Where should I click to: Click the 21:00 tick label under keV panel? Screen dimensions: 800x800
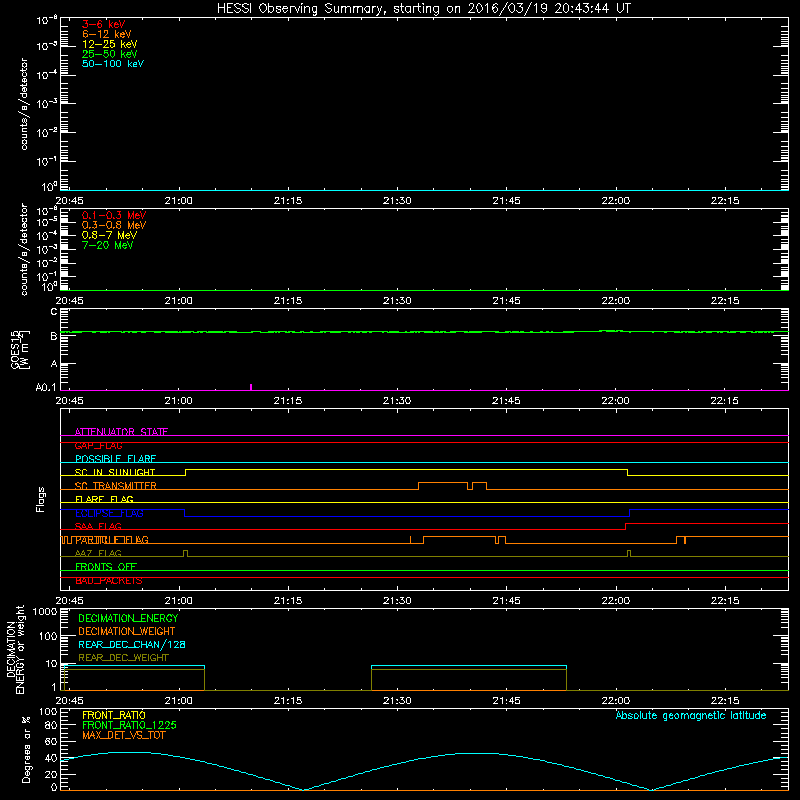click(x=179, y=201)
